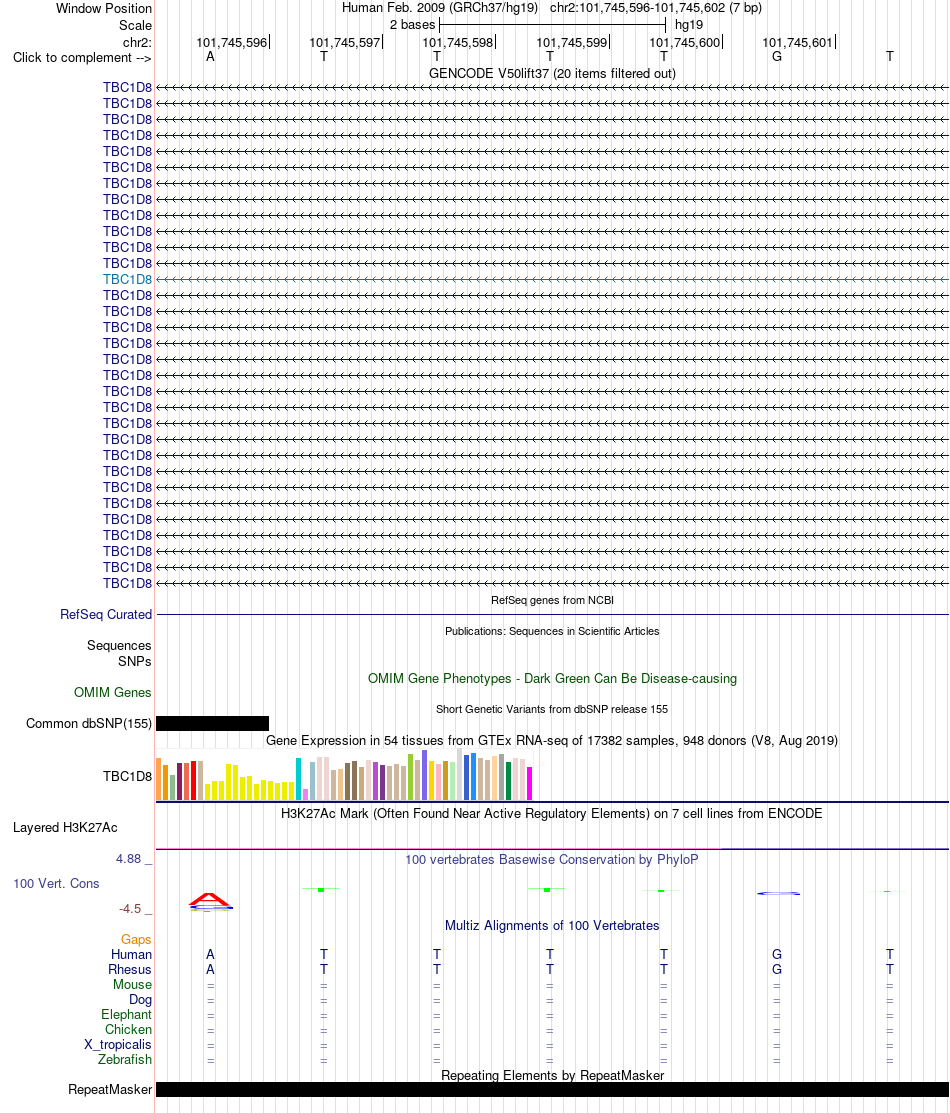Click the PhyloP lower value -4.5
Image resolution: width=950 pixels, height=1113 pixels.
point(130,909)
